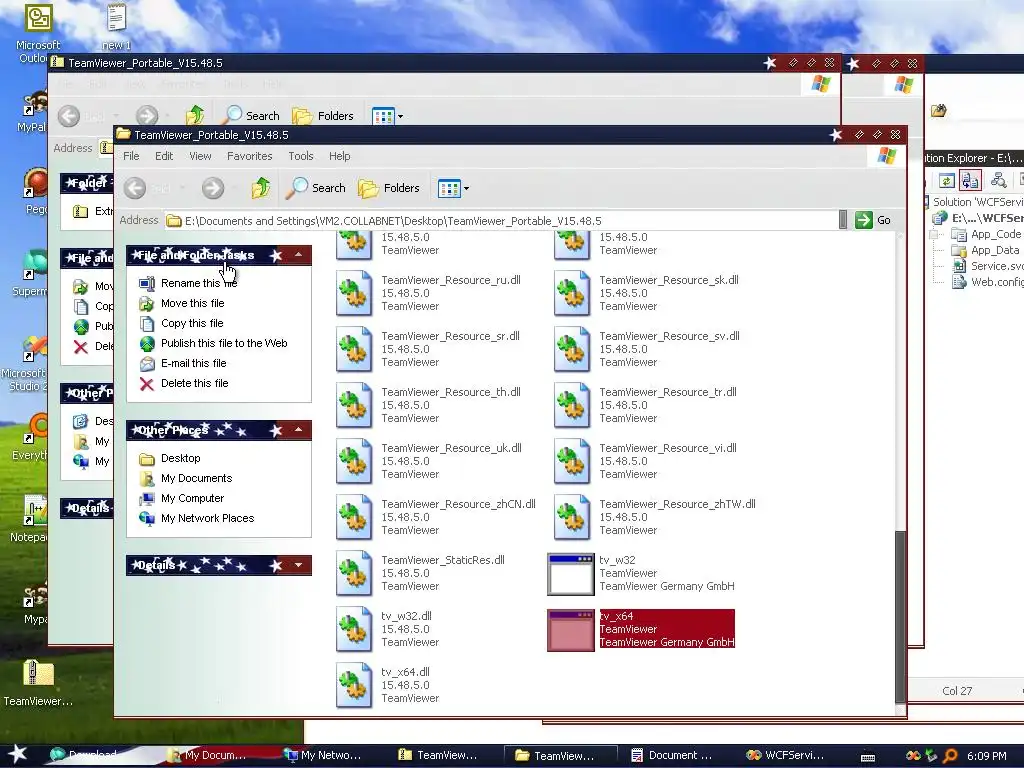Select TeamViewer_Resource_uk.dll file icon

point(354,462)
